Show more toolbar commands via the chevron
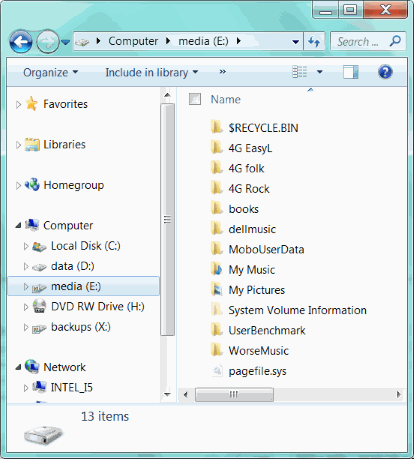Screen dimensions: 414x459 click(x=223, y=72)
